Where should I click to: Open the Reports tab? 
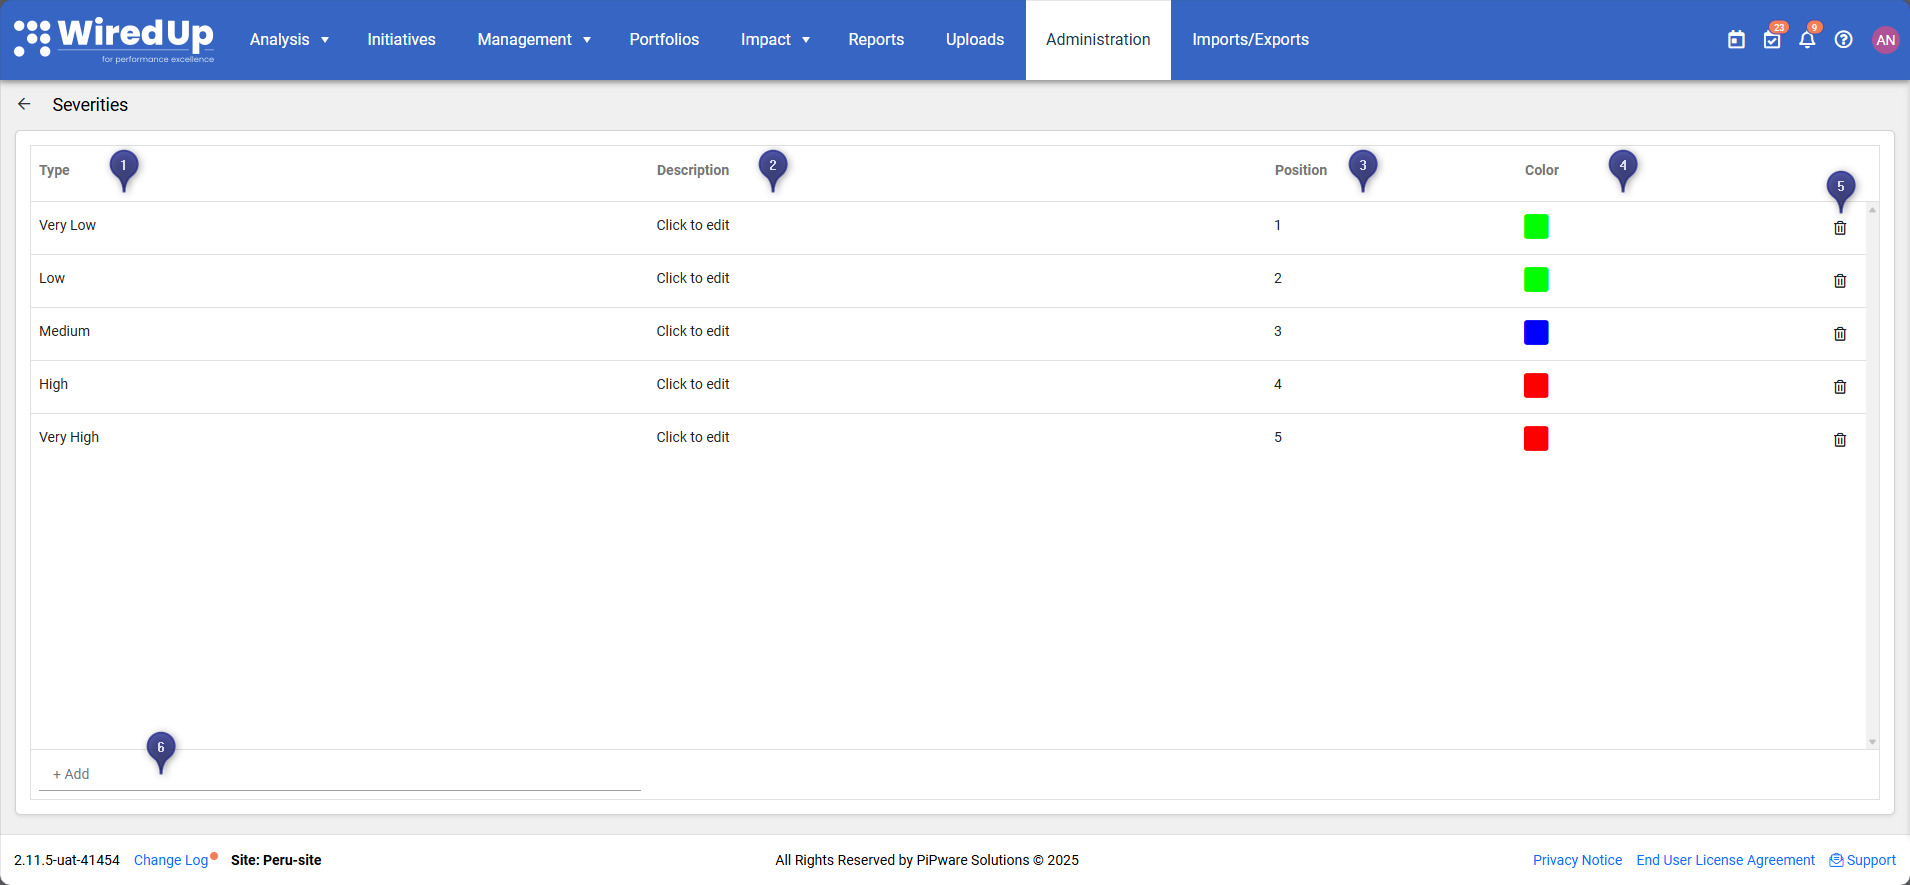coord(876,40)
